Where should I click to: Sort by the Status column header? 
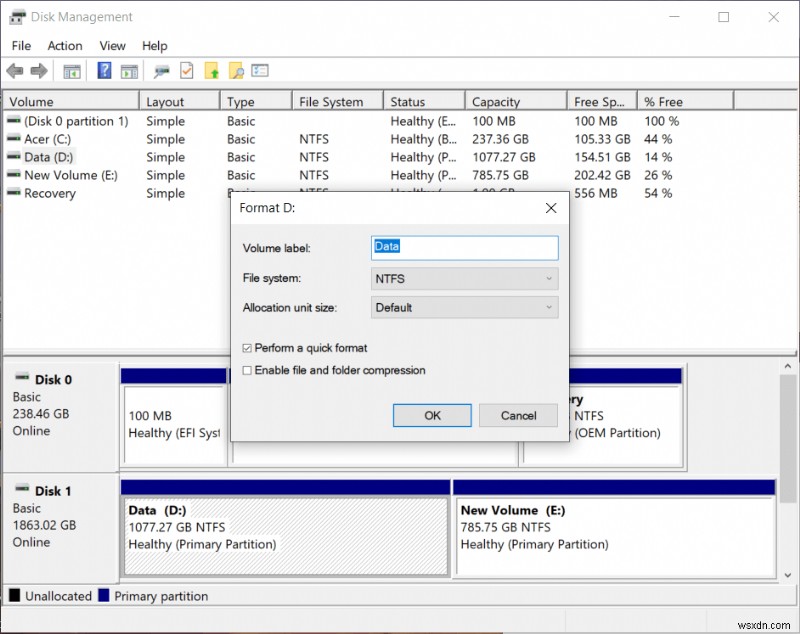click(x=424, y=102)
